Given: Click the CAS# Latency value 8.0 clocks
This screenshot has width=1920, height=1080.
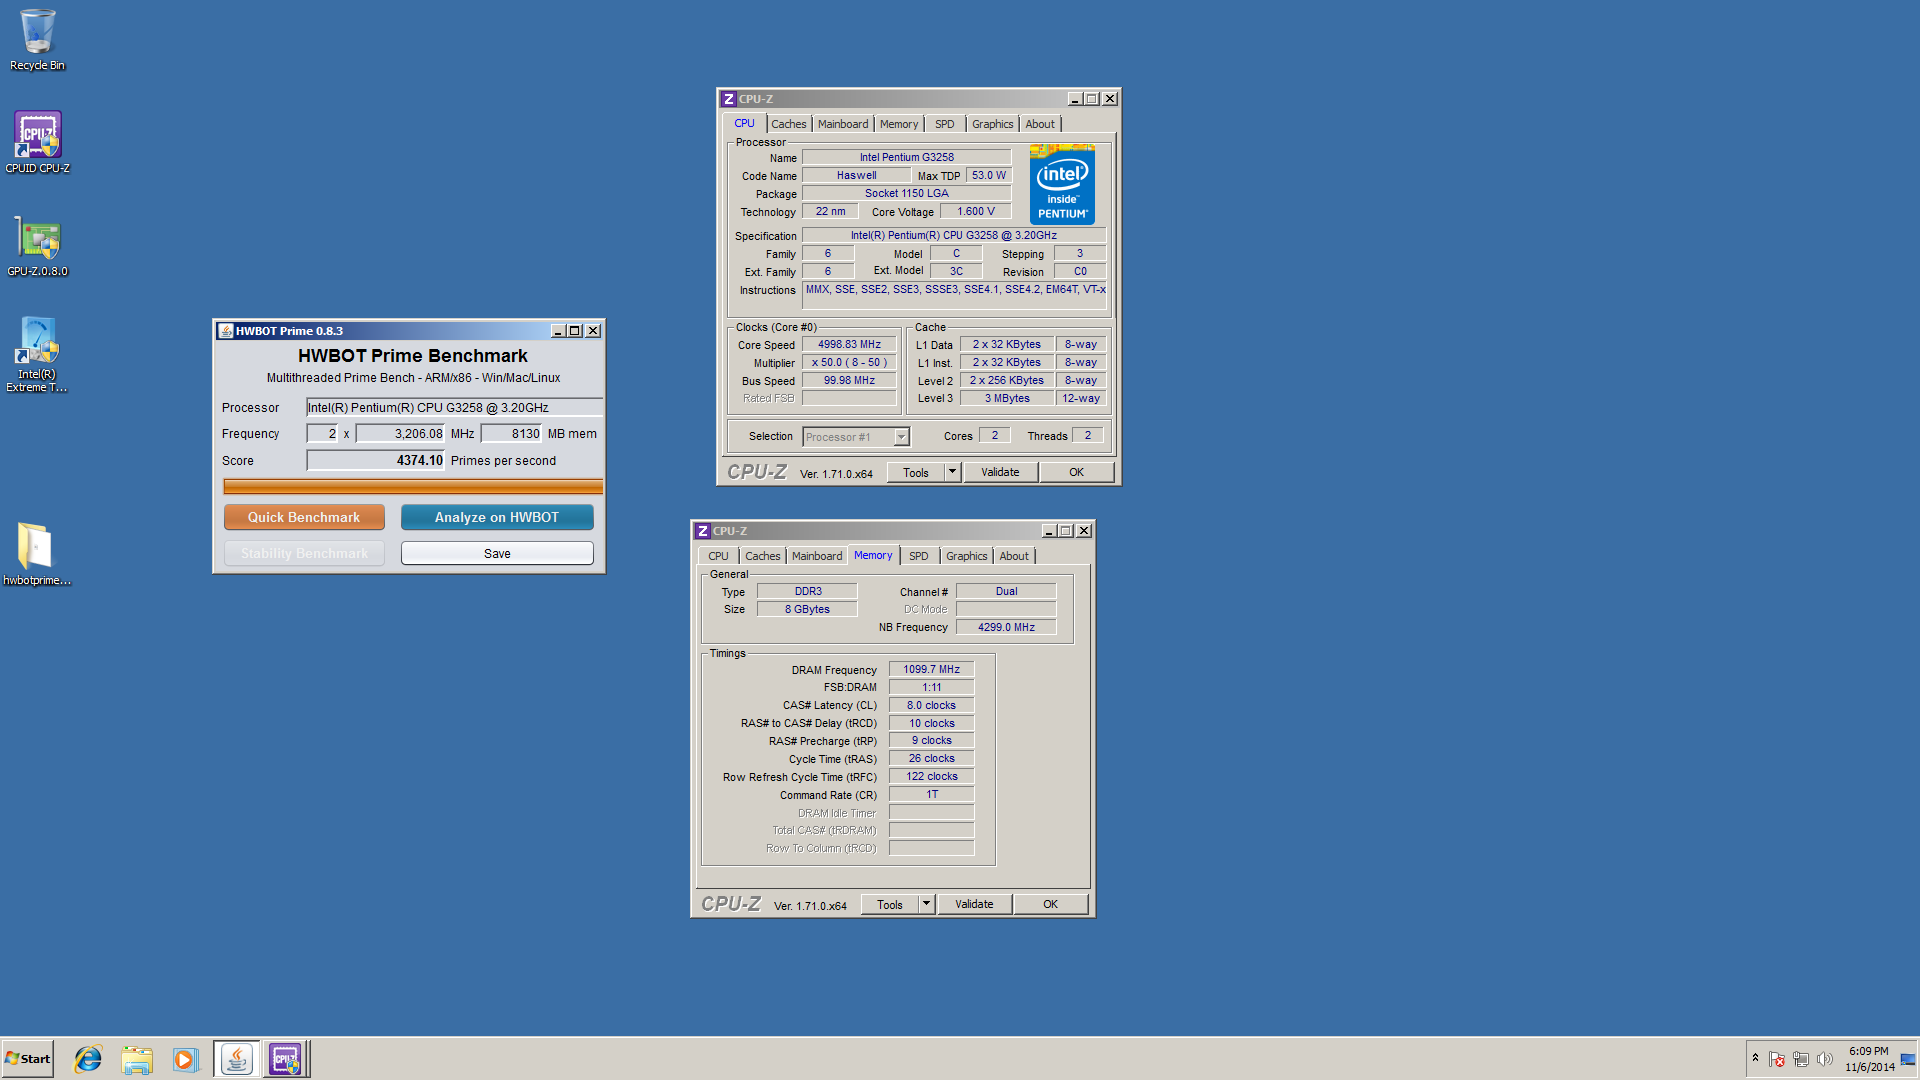Looking at the screenshot, I should point(931,705).
